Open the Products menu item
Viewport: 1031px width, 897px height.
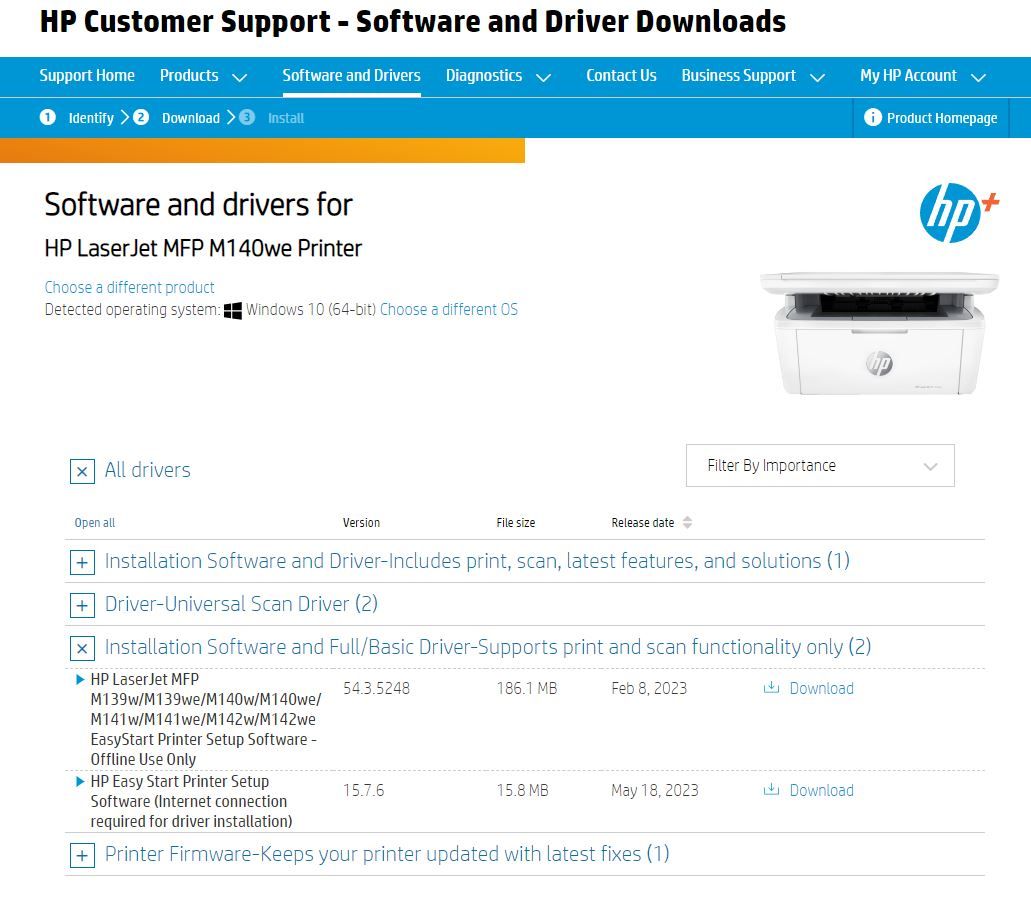pos(189,76)
